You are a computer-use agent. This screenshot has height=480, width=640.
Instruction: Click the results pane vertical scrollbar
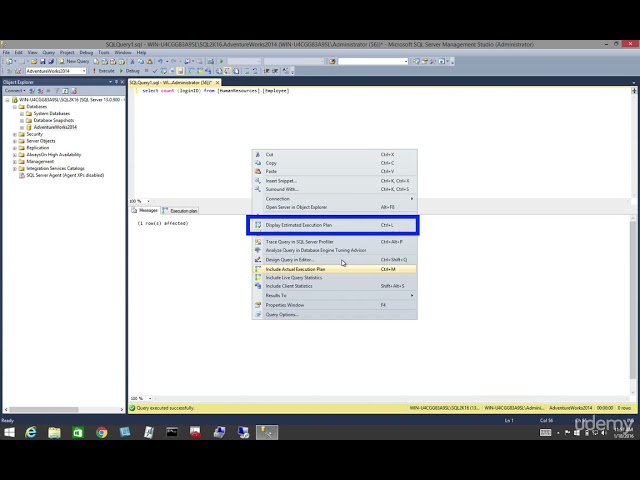coord(633,306)
